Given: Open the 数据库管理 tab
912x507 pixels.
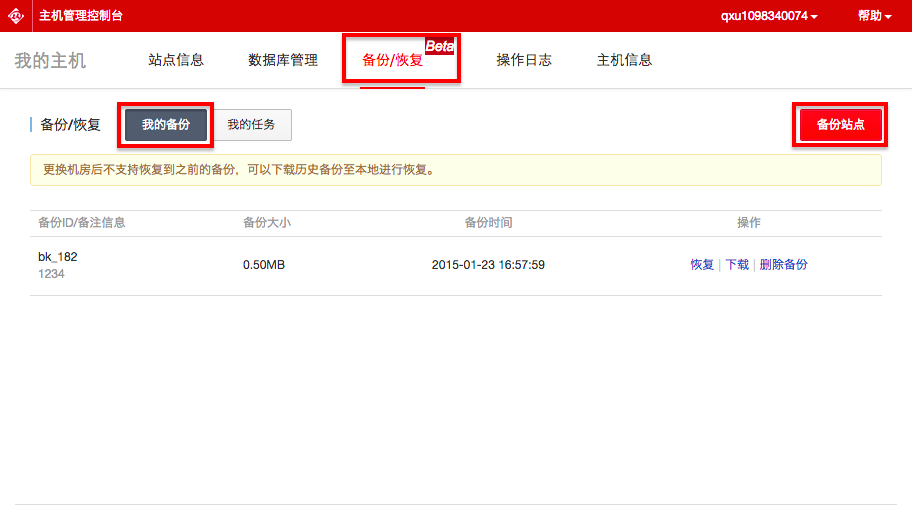Looking at the screenshot, I should (x=283, y=60).
